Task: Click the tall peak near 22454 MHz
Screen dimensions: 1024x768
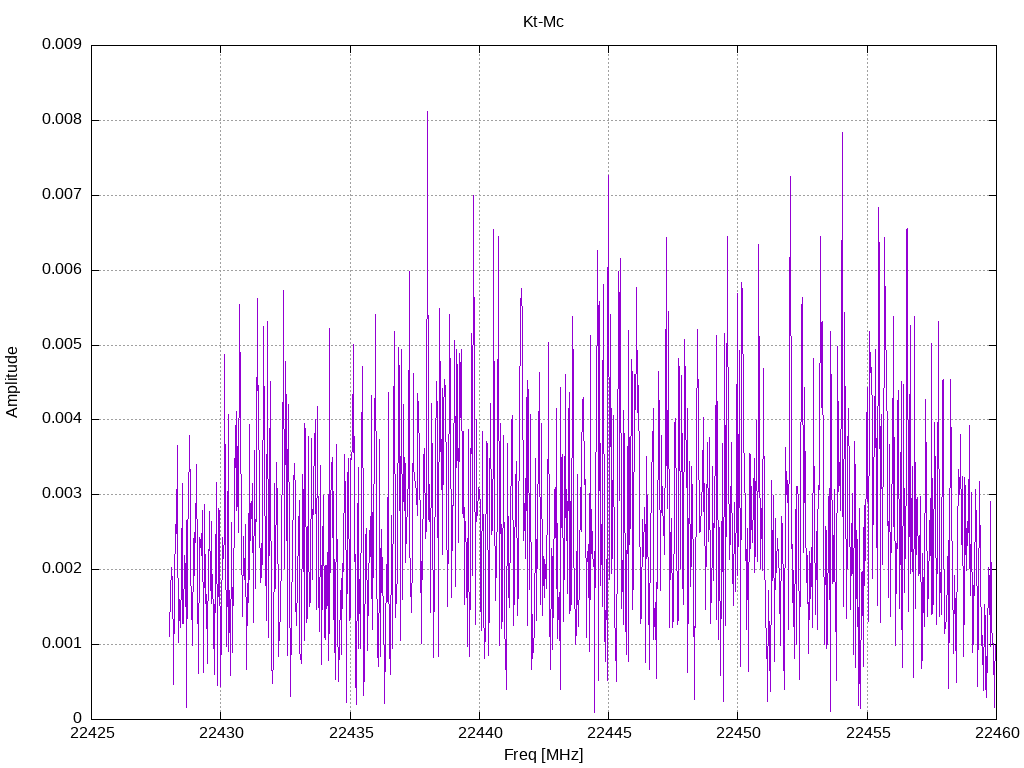Action: pos(842,135)
